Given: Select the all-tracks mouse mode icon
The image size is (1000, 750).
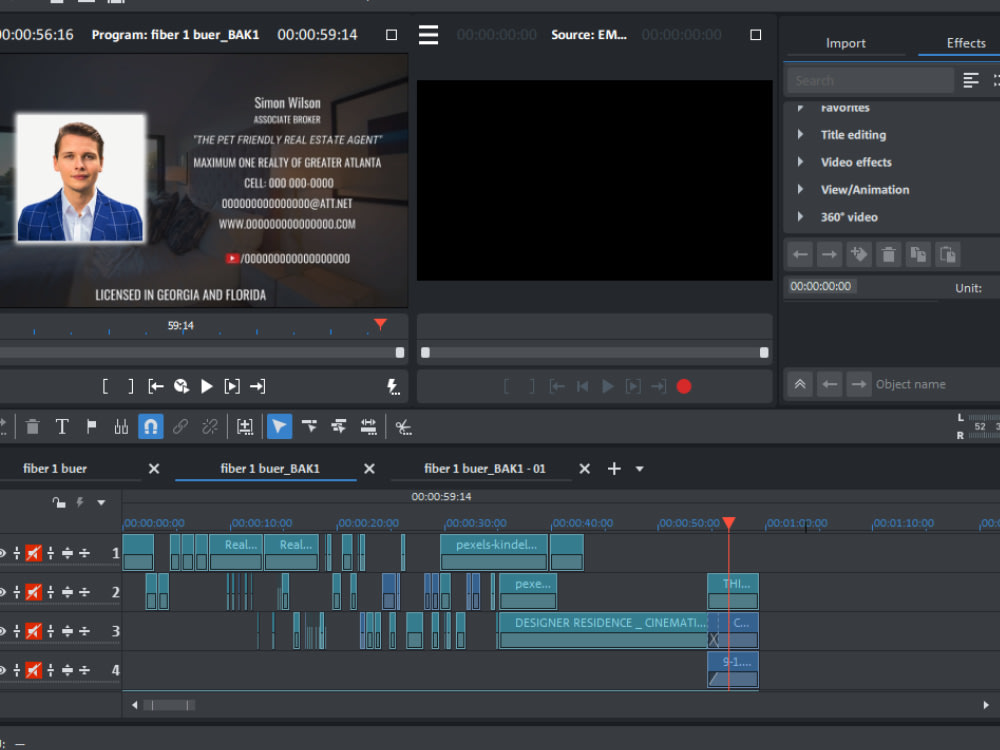Looking at the screenshot, I should (339, 427).
